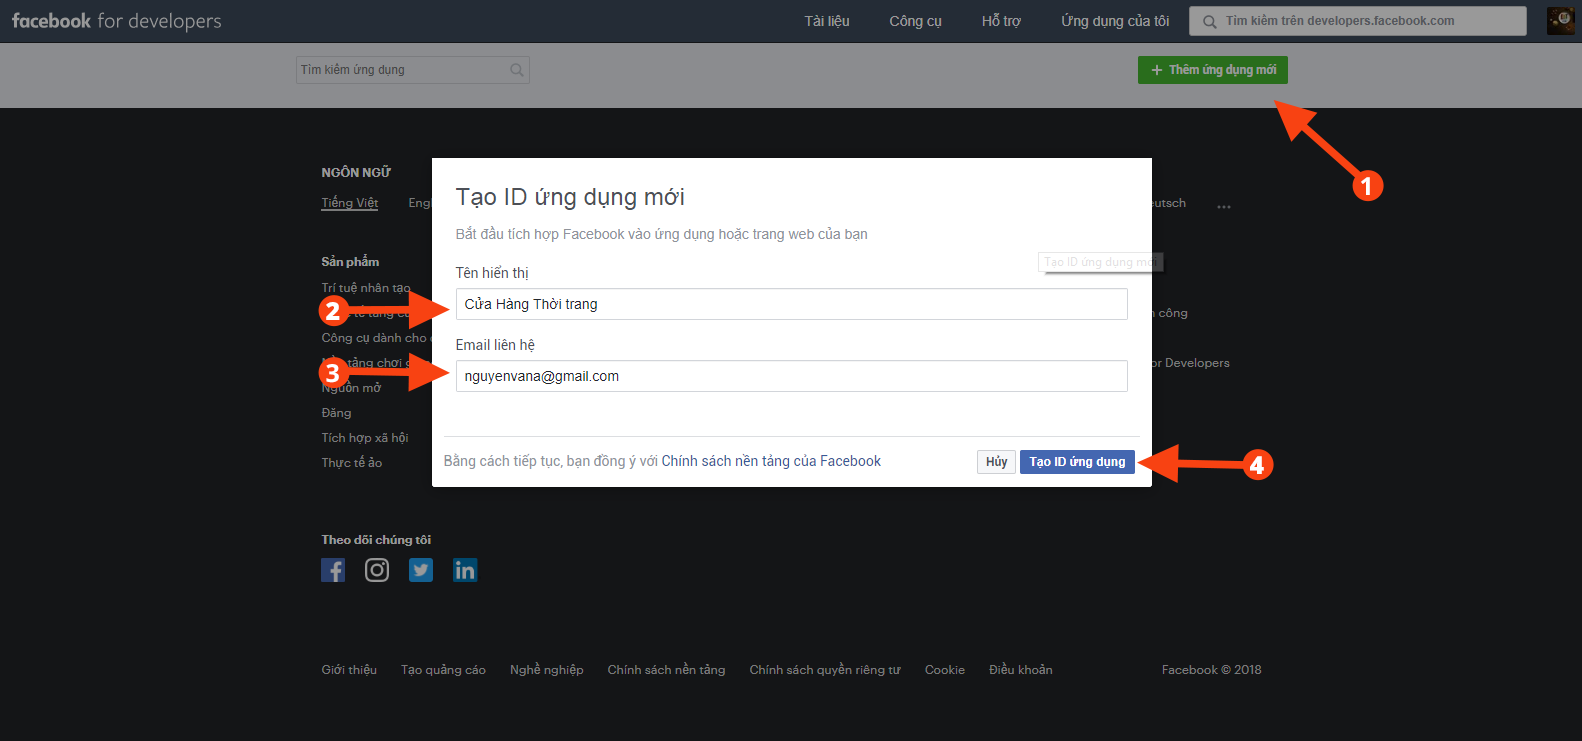Image resolution: width=1582 pixels, height=741 pixels.
Task: Open the Công cụ menu
Action: tap(915, 21)
